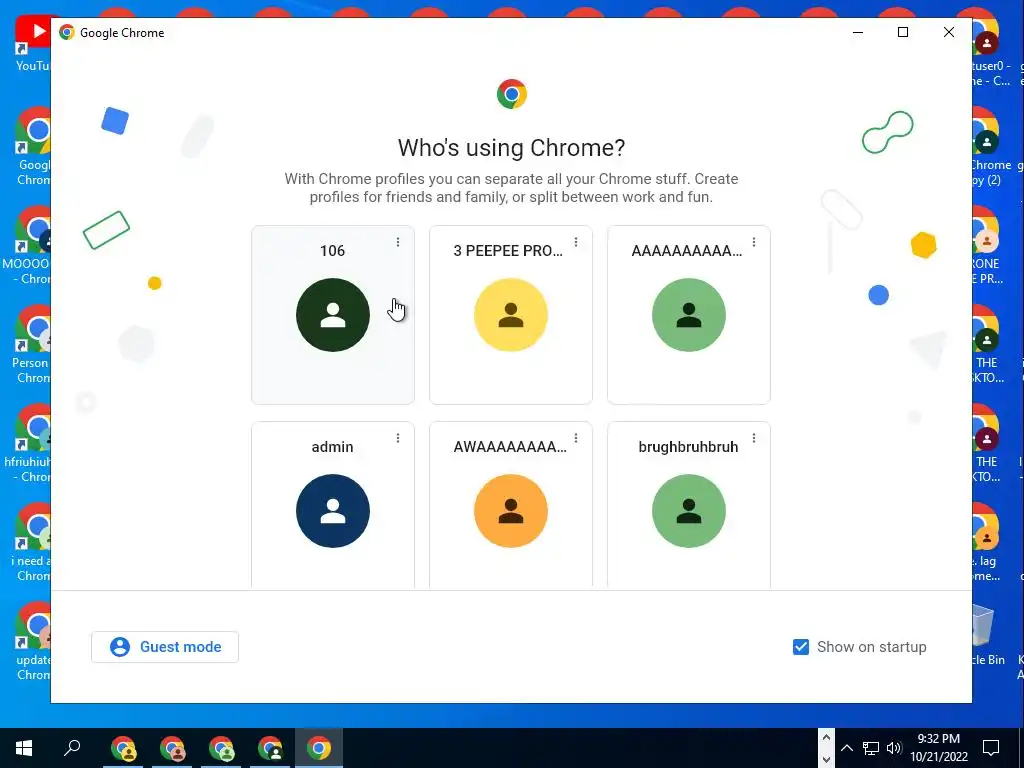
Task: Click taskbar overflow up arrow
Action: coord(826,738)
